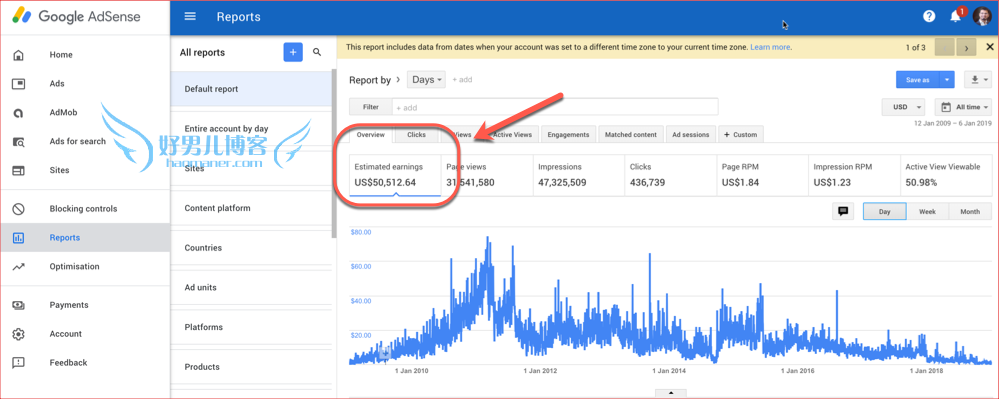Select the Clicks metric card
Screen dimensions: 999x399
tap(670, 175)
